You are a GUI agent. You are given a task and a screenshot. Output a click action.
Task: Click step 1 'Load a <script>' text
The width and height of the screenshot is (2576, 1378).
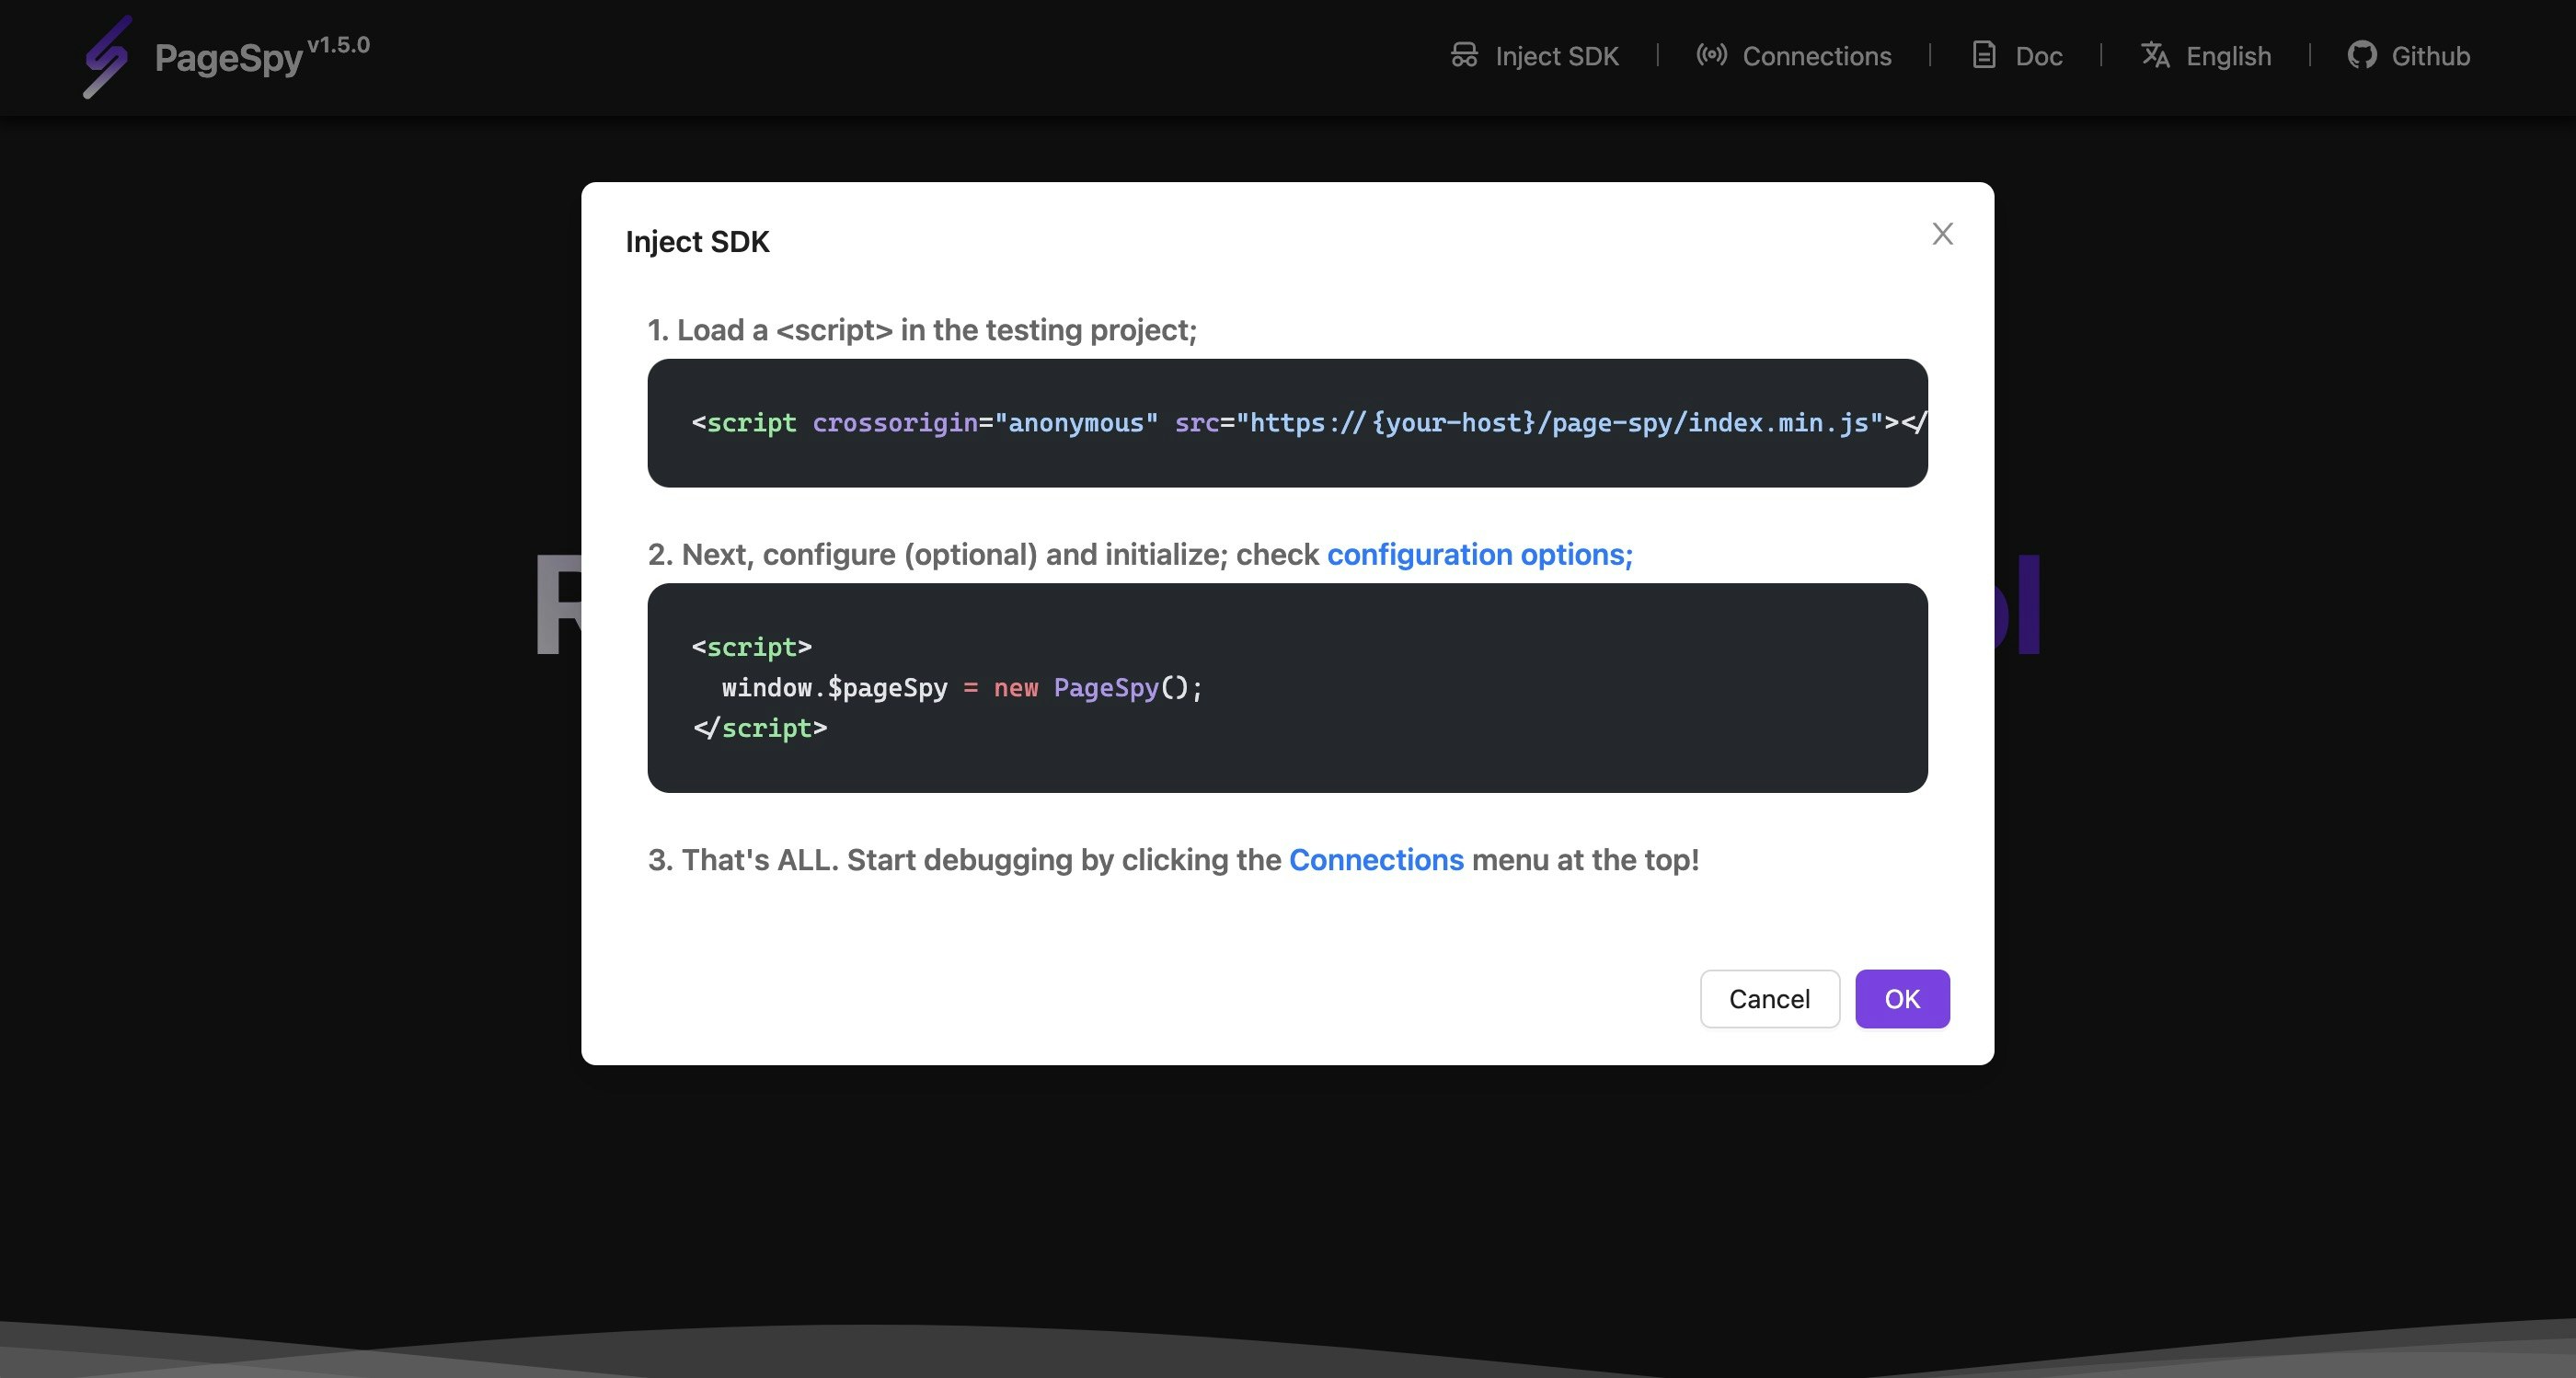pos(922,330)
